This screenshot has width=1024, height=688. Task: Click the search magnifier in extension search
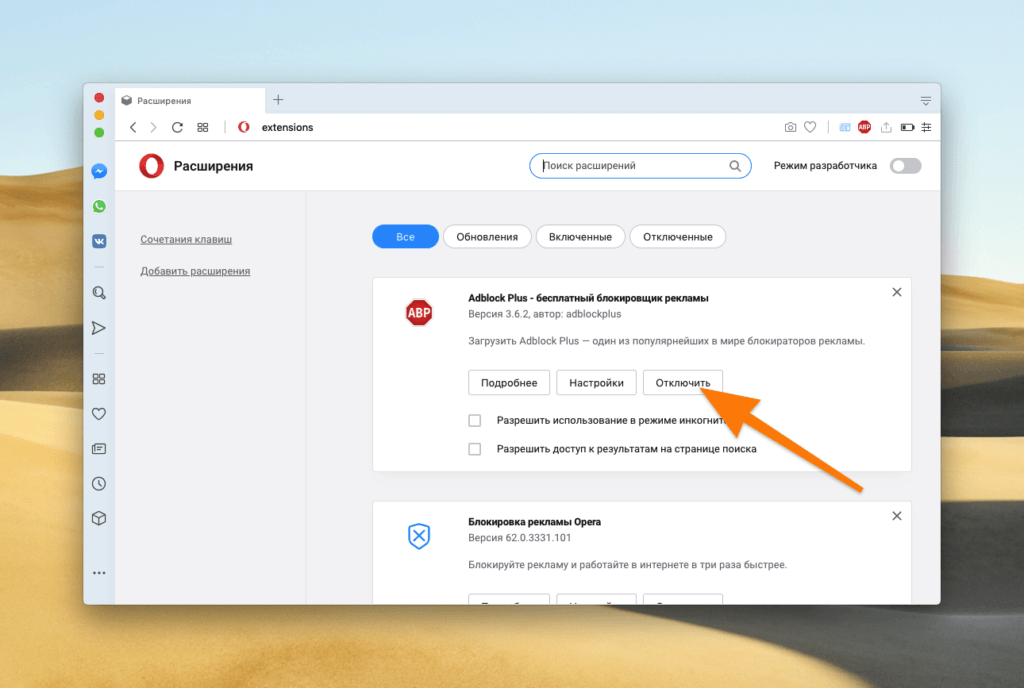click(x=735, y=166)
